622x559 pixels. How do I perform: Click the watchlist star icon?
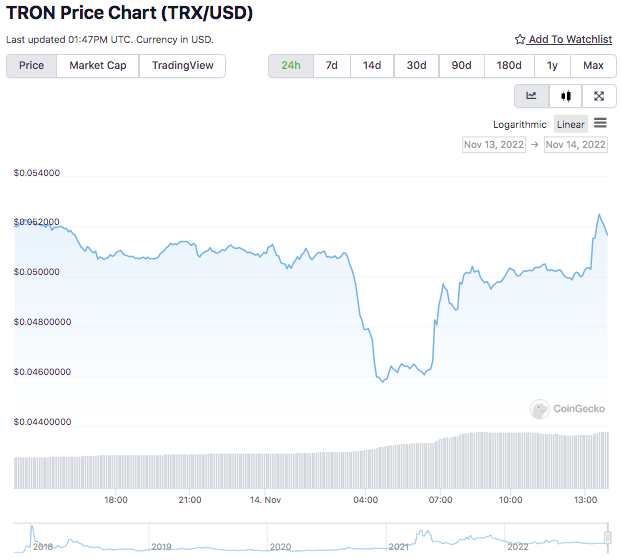(x=520, y=39)
